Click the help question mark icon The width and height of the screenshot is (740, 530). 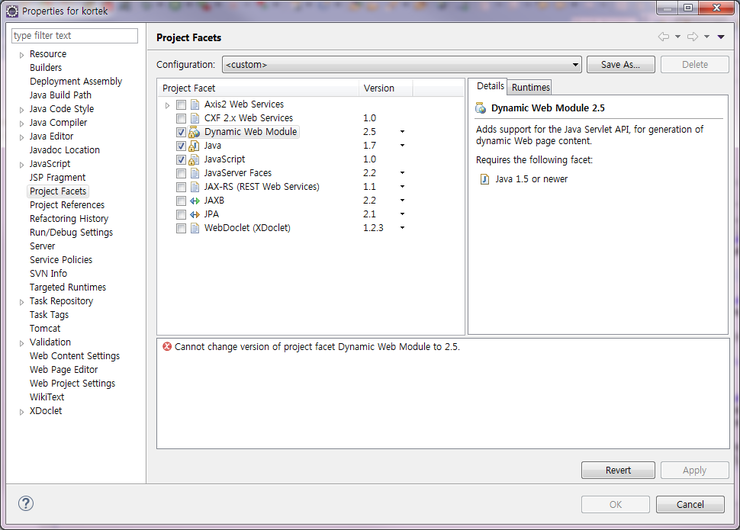tap(25, 503)
